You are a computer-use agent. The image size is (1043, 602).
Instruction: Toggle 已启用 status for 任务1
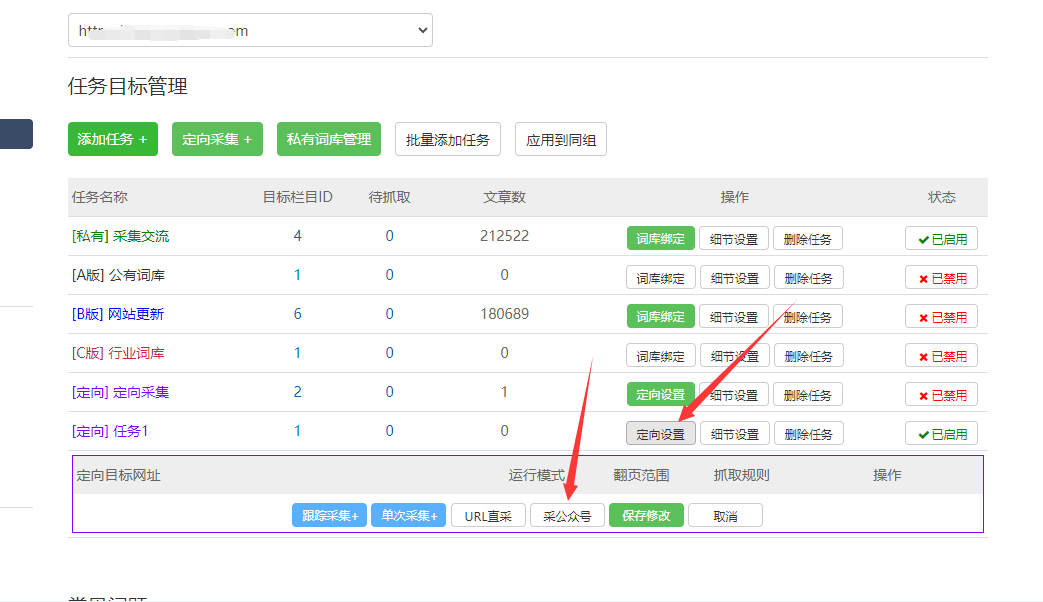pos(941,433)
